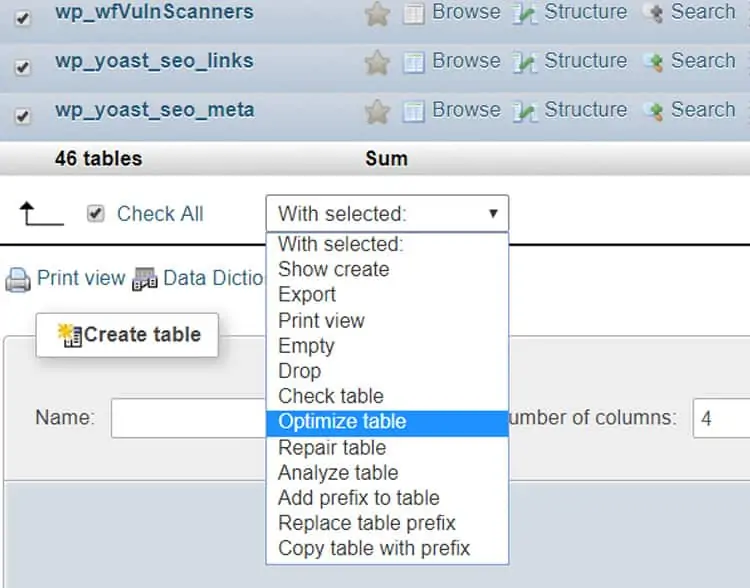
Task: Open Print view link below tables
Action: (81, 277)
